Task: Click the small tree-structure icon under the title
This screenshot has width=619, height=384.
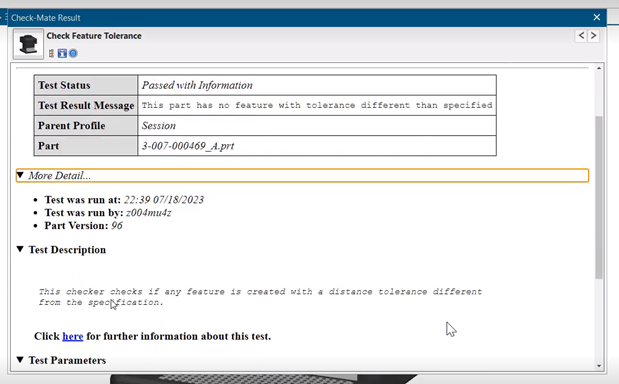Action: (x=51, y=53)
